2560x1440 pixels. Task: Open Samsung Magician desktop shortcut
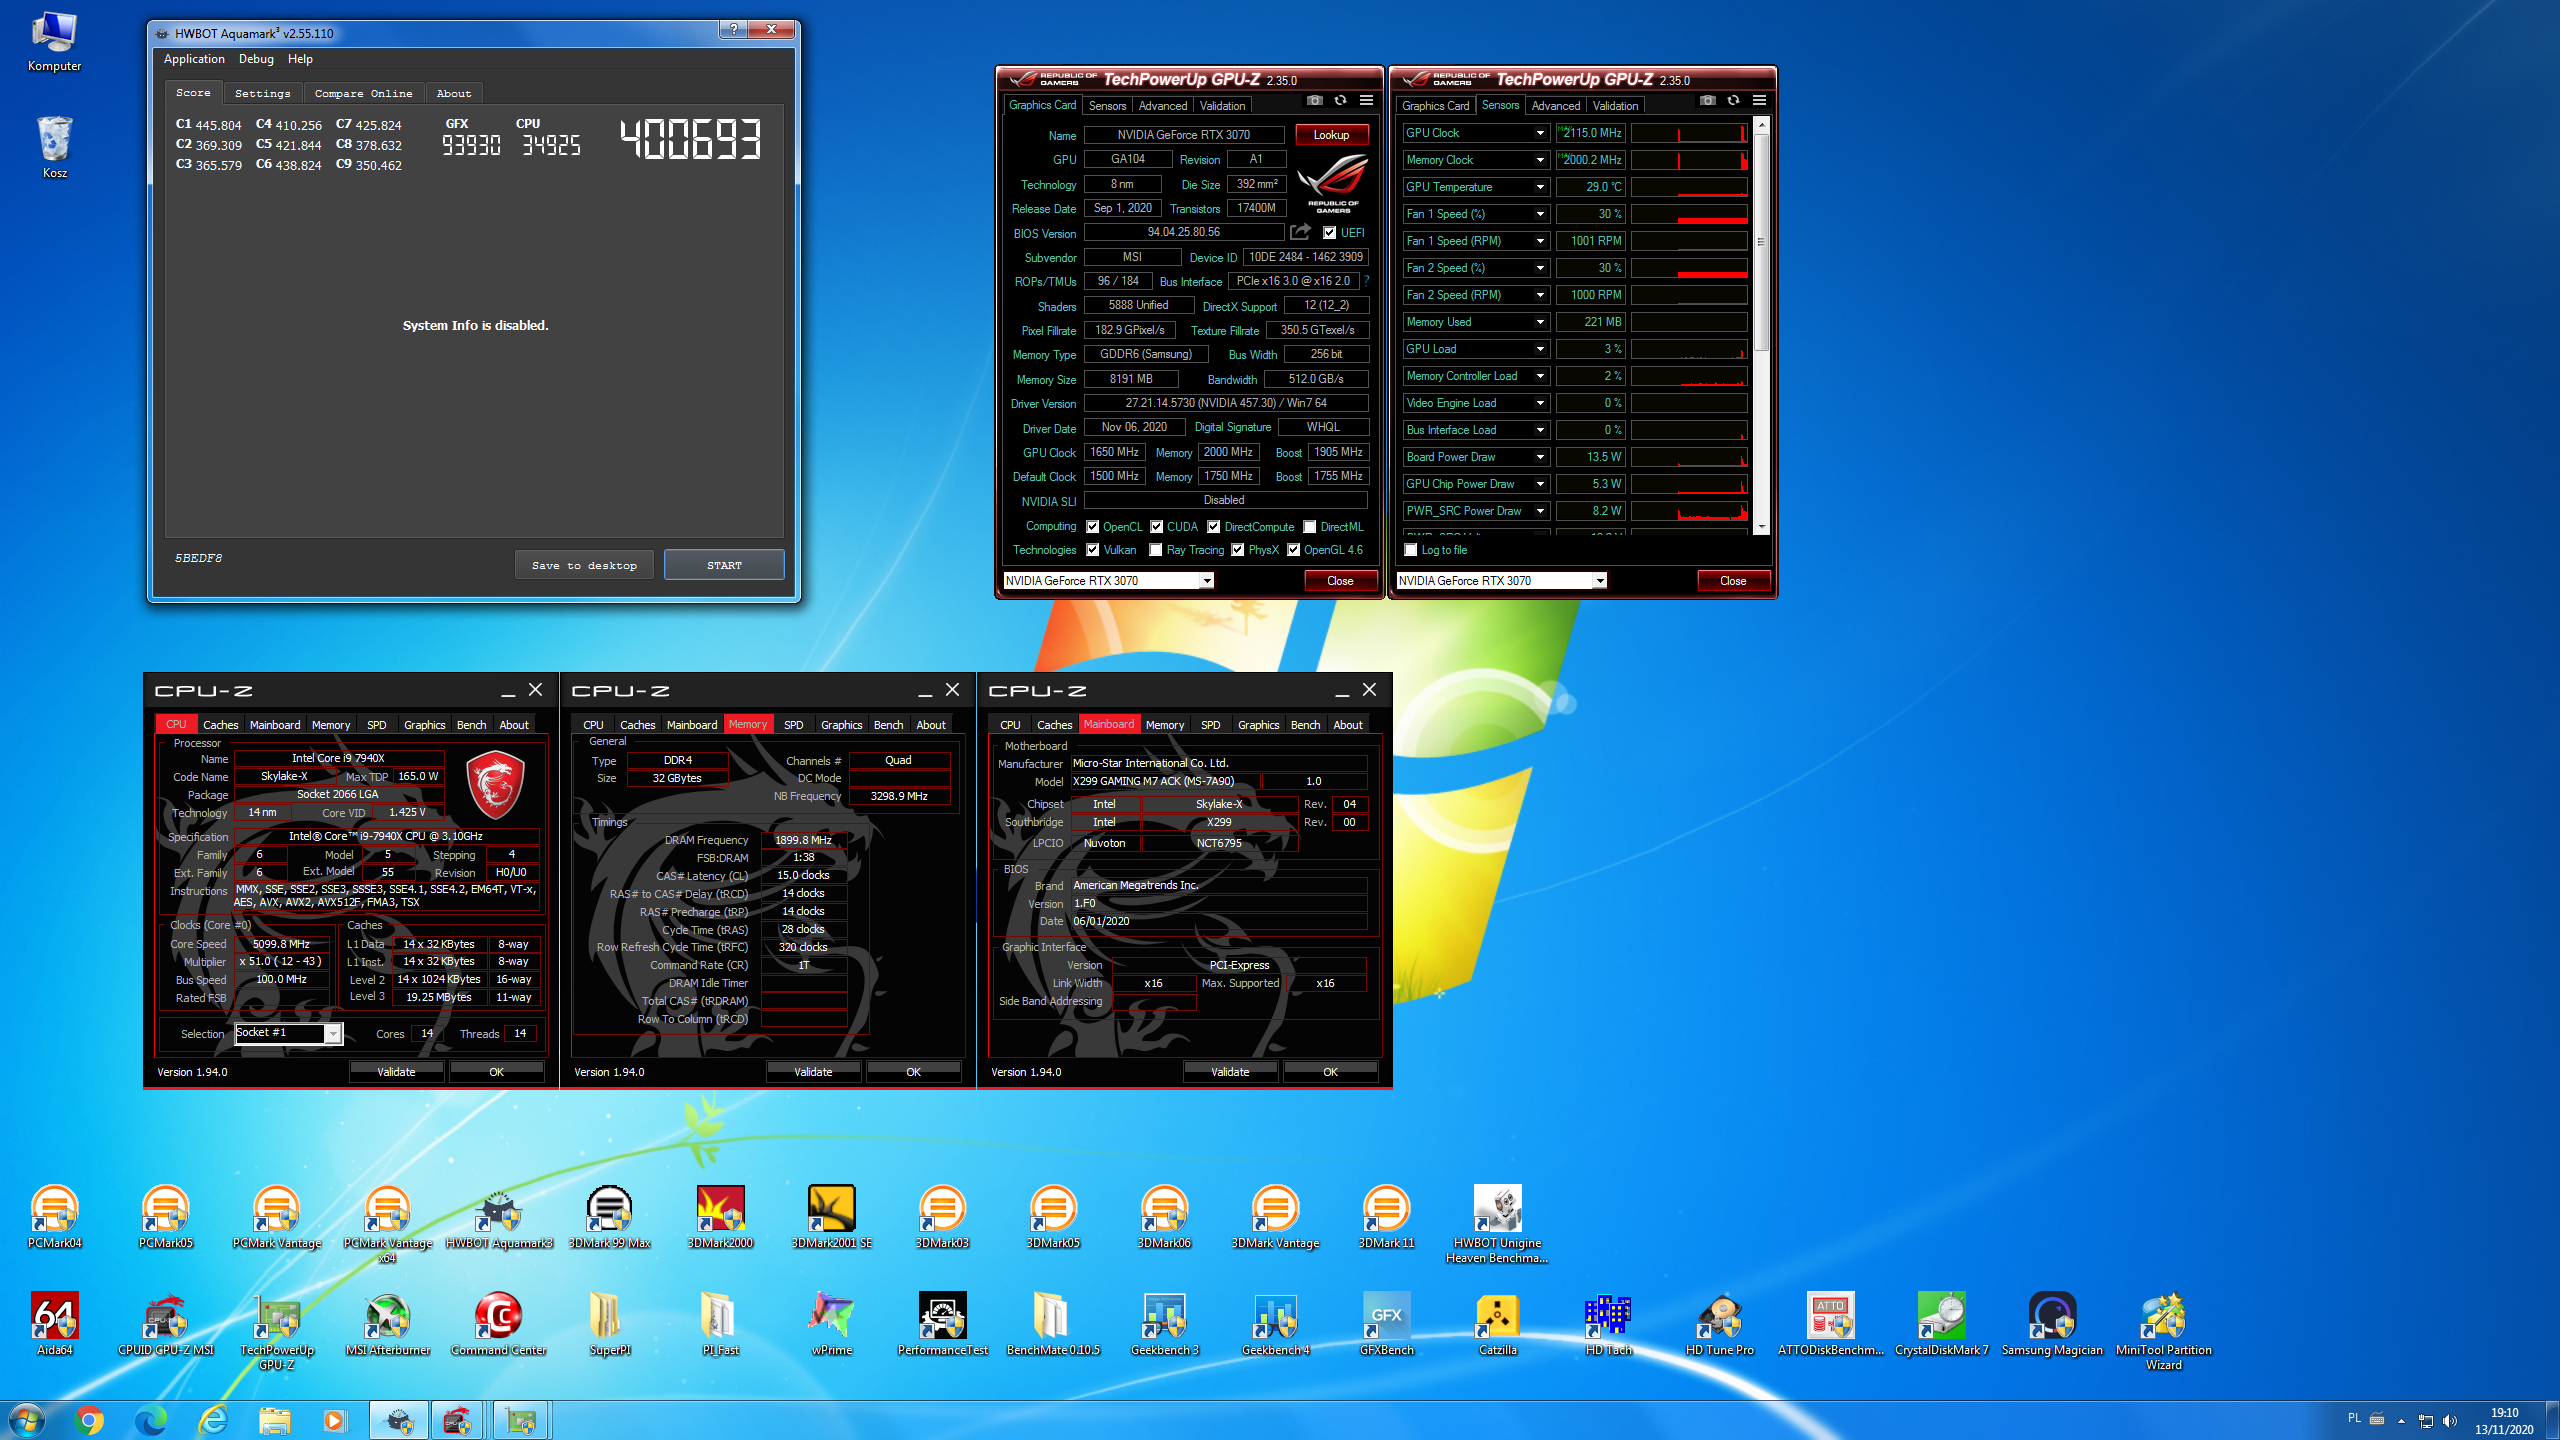point(2052,1324)
